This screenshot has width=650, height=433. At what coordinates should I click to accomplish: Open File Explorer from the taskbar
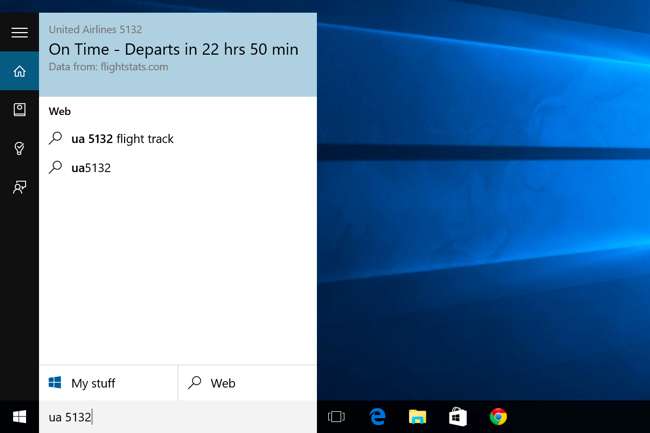pos(417,417)
